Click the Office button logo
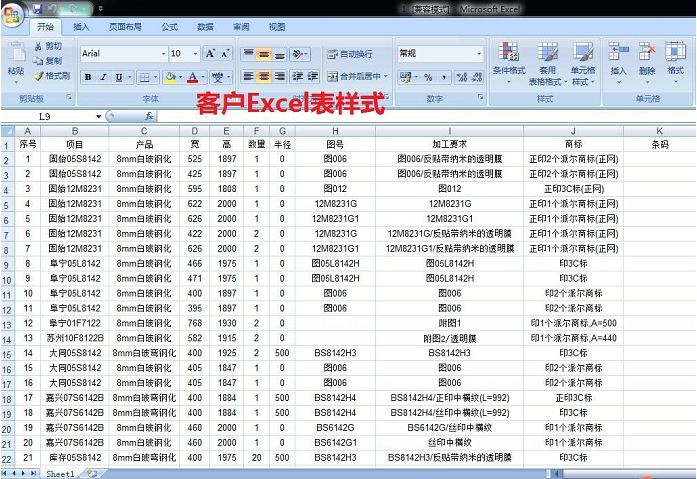This screenshot has height=479, width=697. [12, 15]
